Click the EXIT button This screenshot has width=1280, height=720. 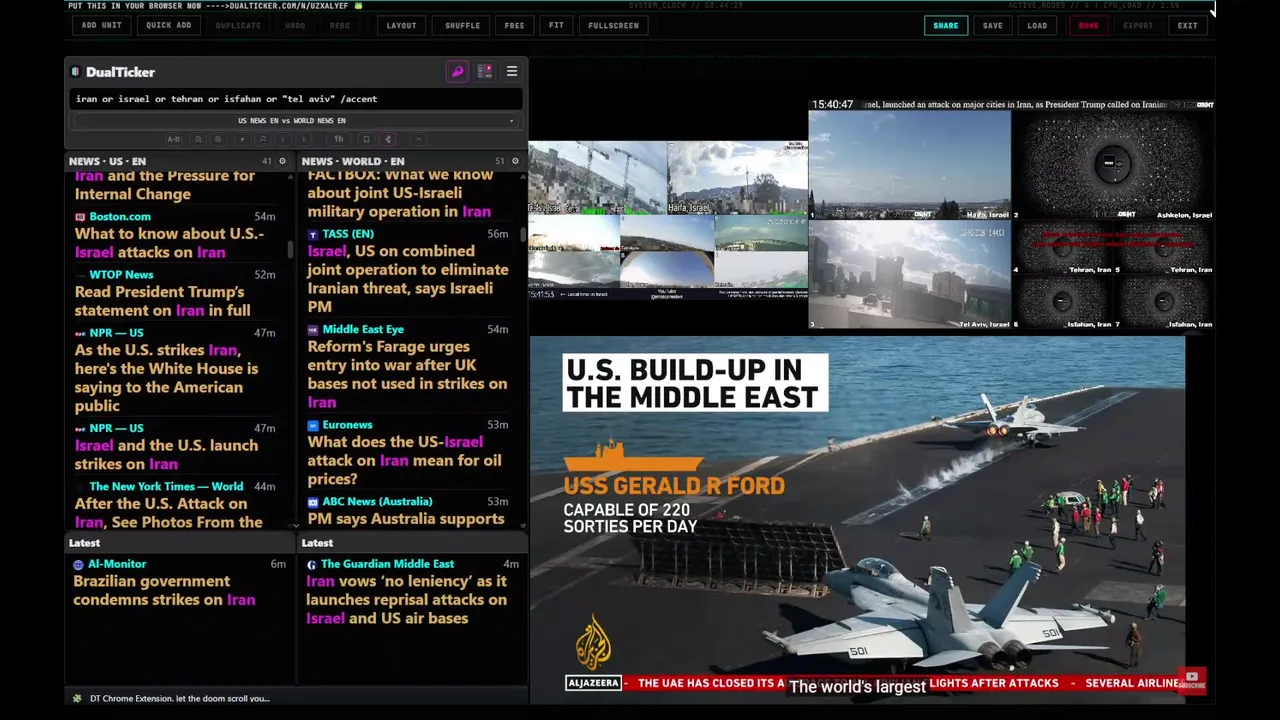click(x=1187, y=25)
